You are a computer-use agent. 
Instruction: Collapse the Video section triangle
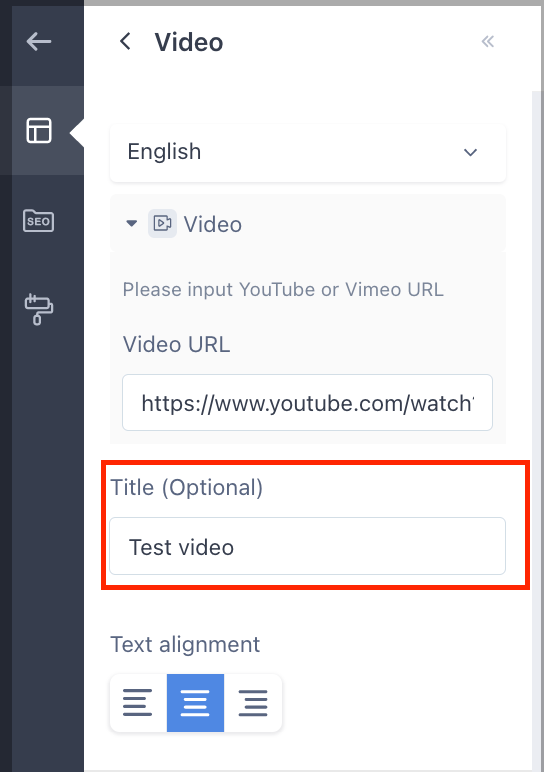[x=131, y=224]
